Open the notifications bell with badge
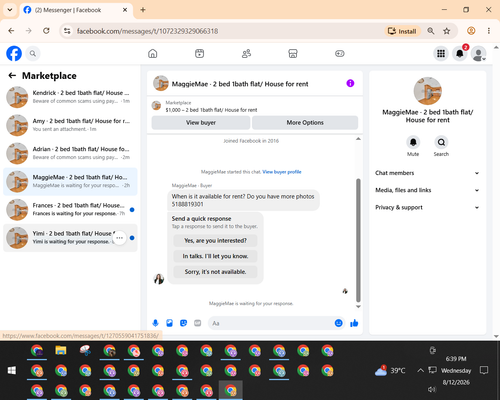Viewport: 500px width, 400px height. (x=460, y=53)
